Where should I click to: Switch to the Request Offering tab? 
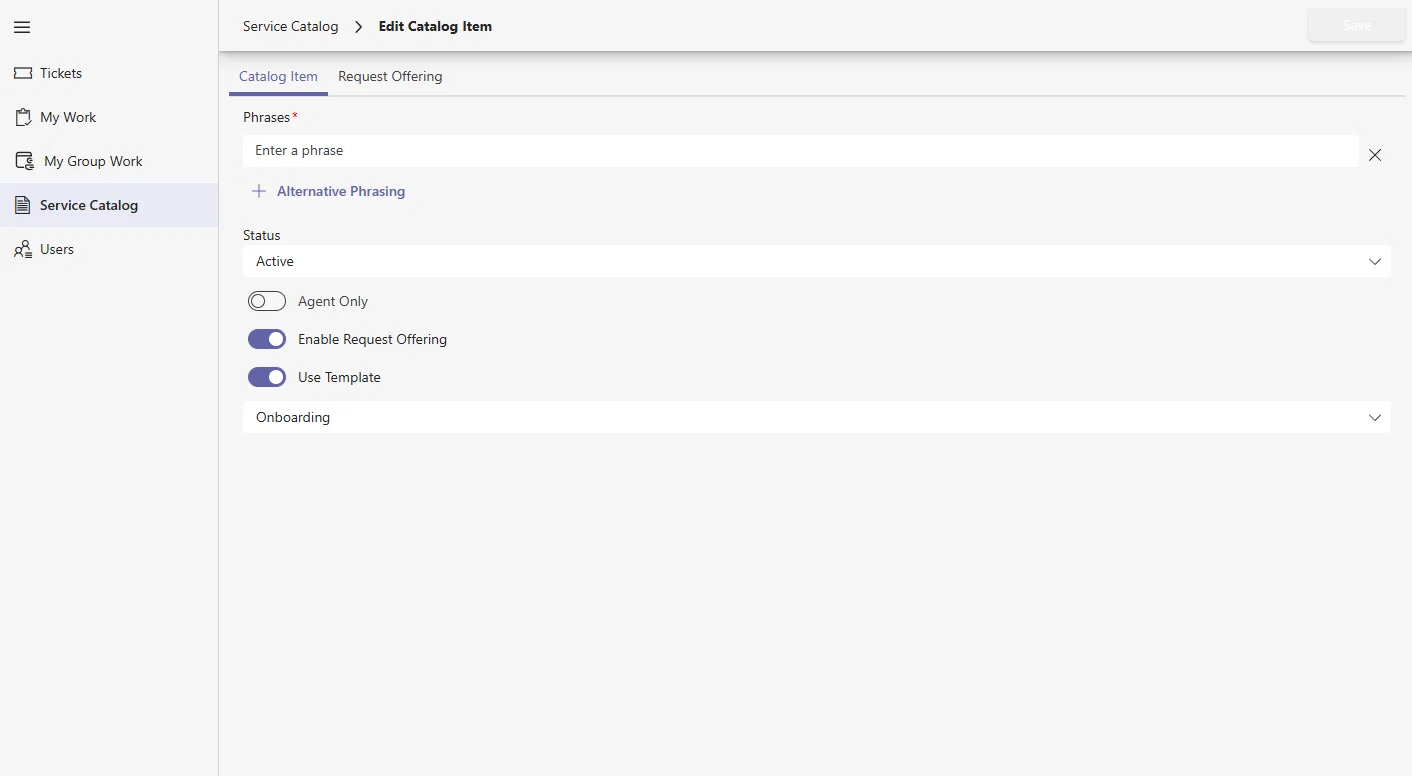pyautogui.click(x=390, y=76)
